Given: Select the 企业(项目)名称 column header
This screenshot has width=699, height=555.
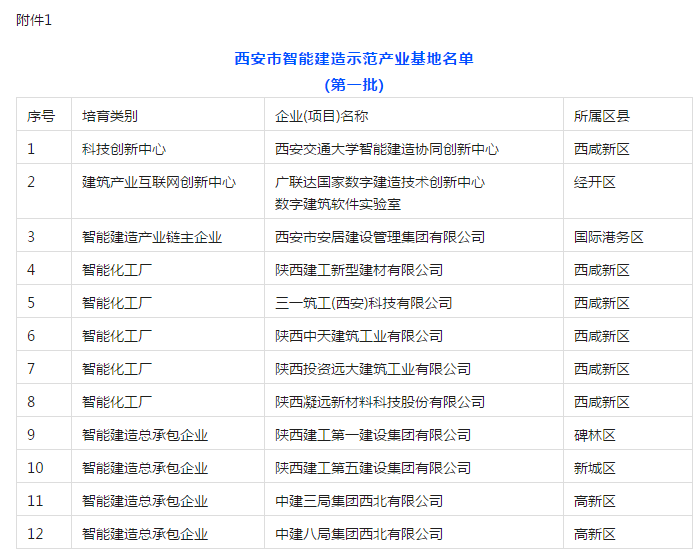Looking at the screenshot, I should pyautogui.click(x=322, y=117).
